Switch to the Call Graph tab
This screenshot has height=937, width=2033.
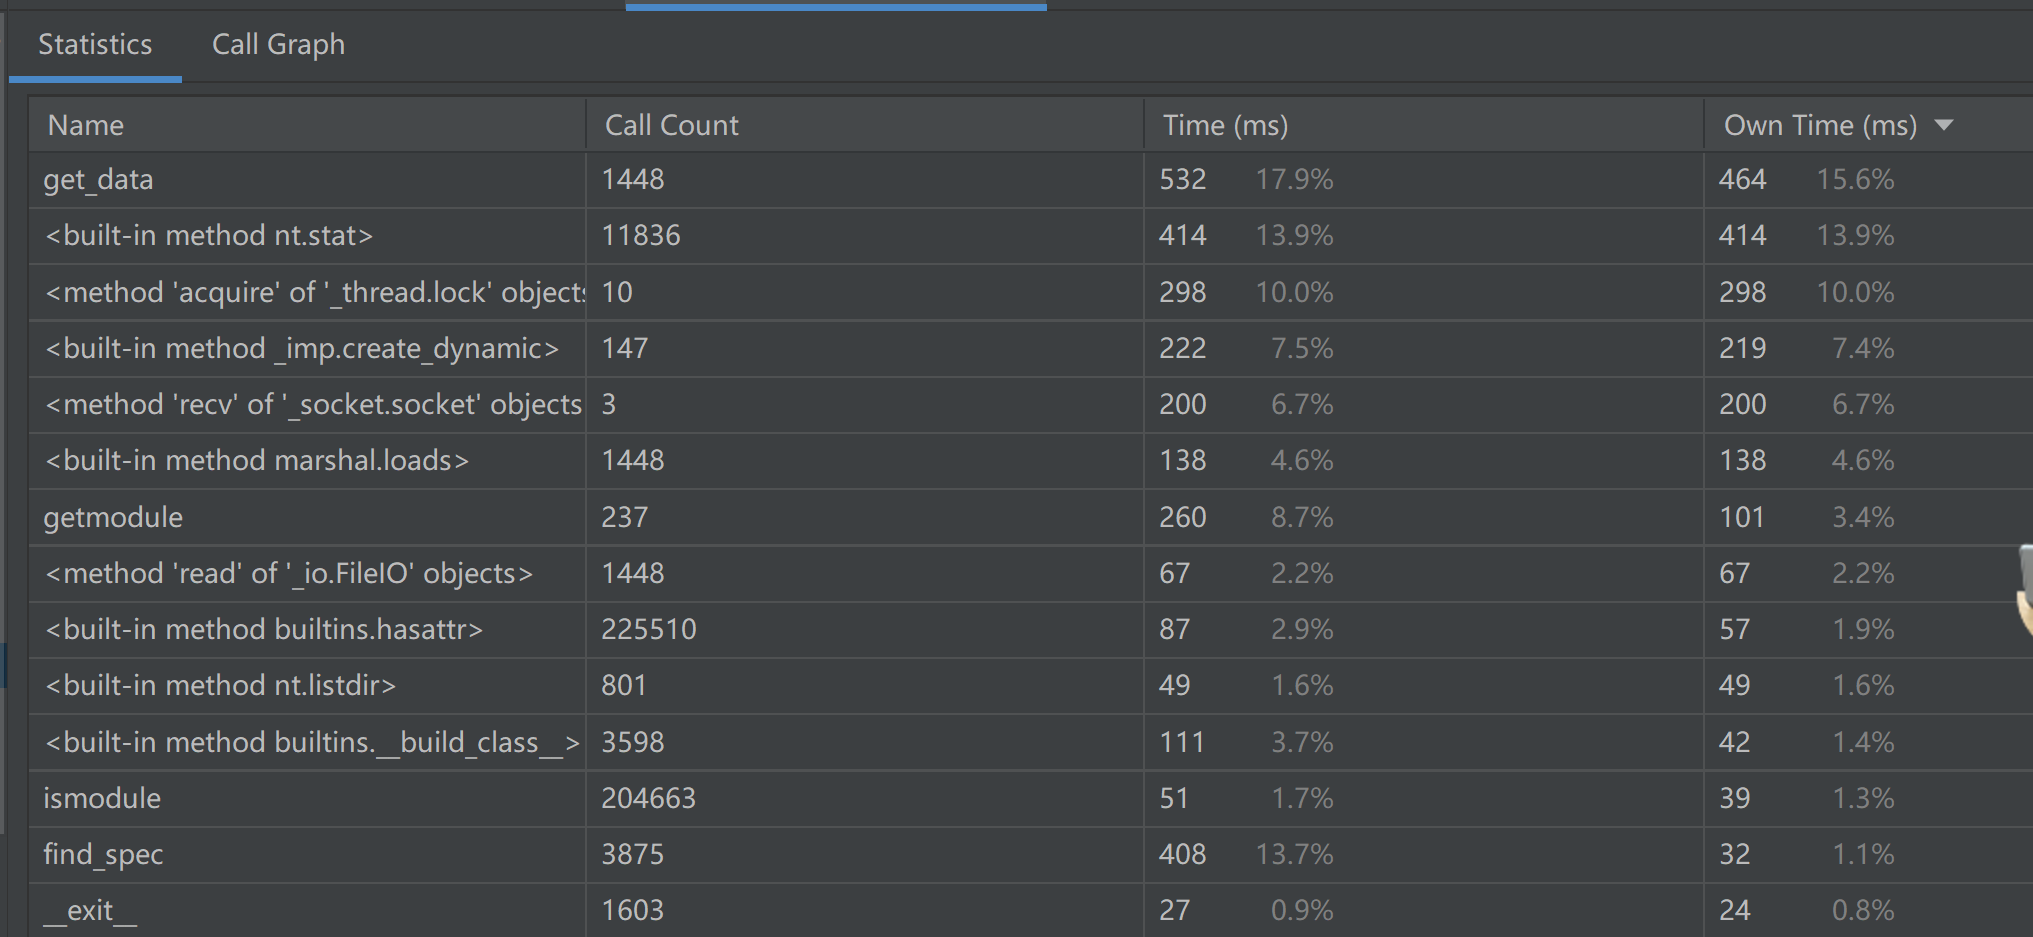coord(278,44)
